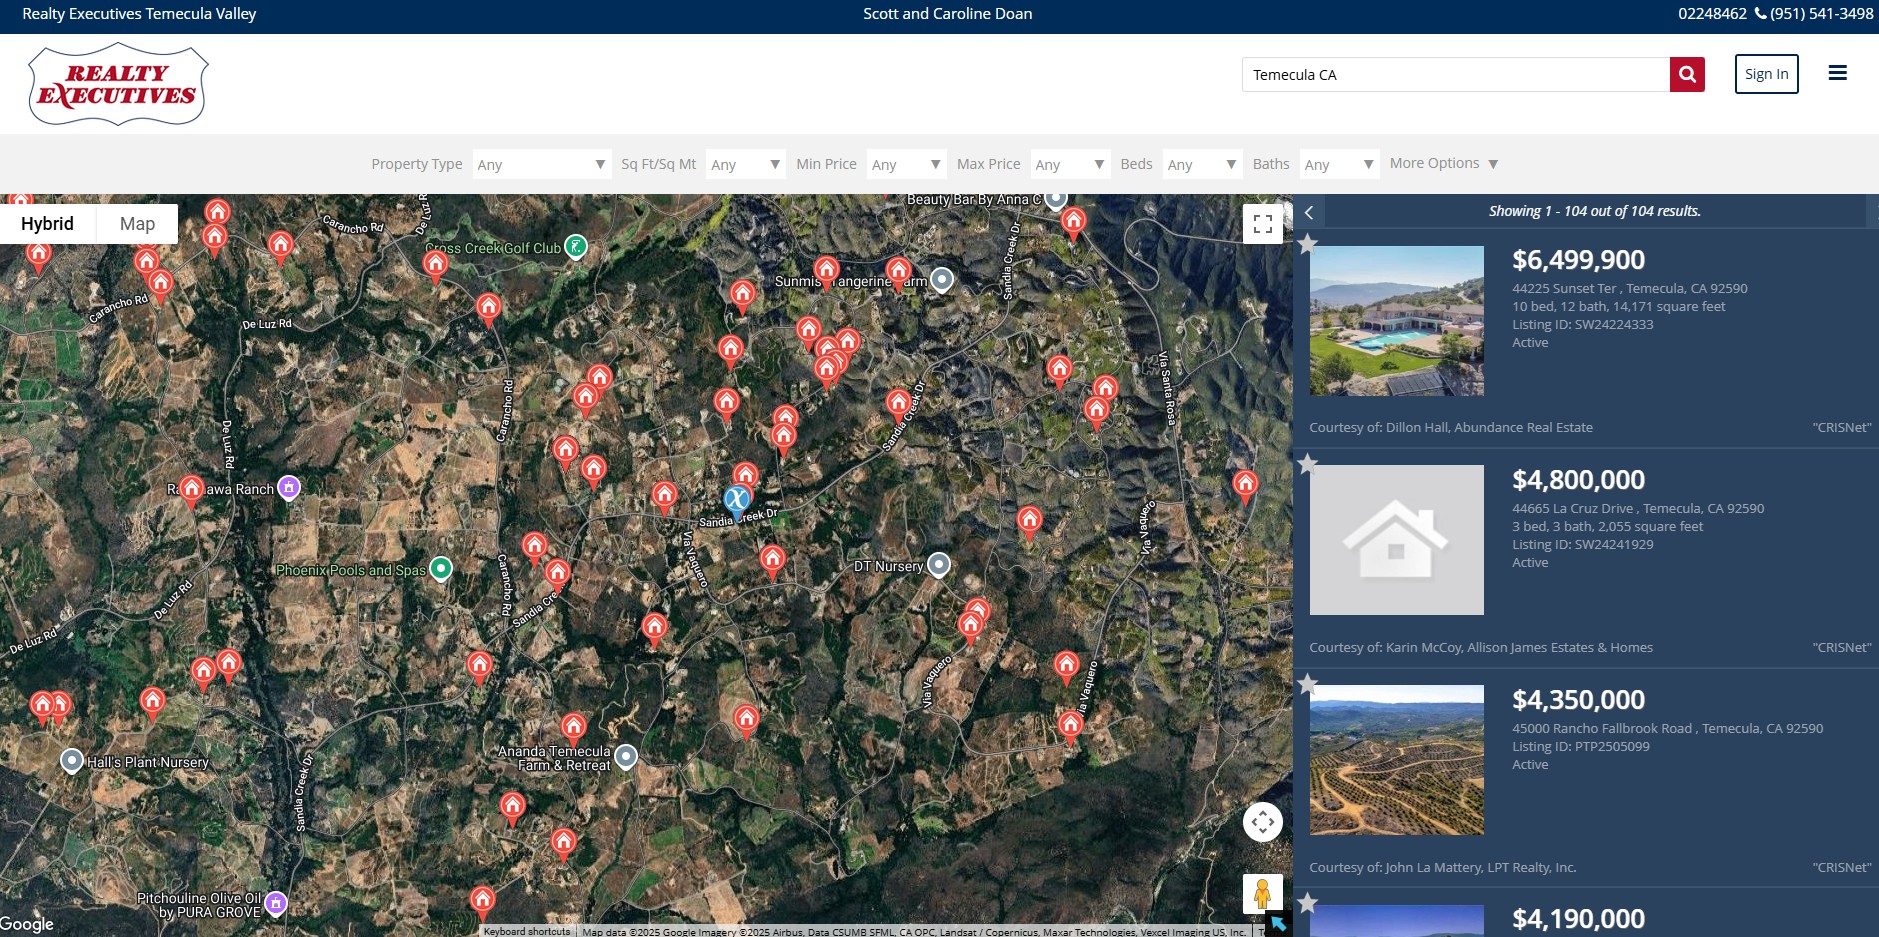Image resolution: width=1879 pixels, height=937 pixels.
Task: Open the Property Type dropdown
Action: pos(541,164)
